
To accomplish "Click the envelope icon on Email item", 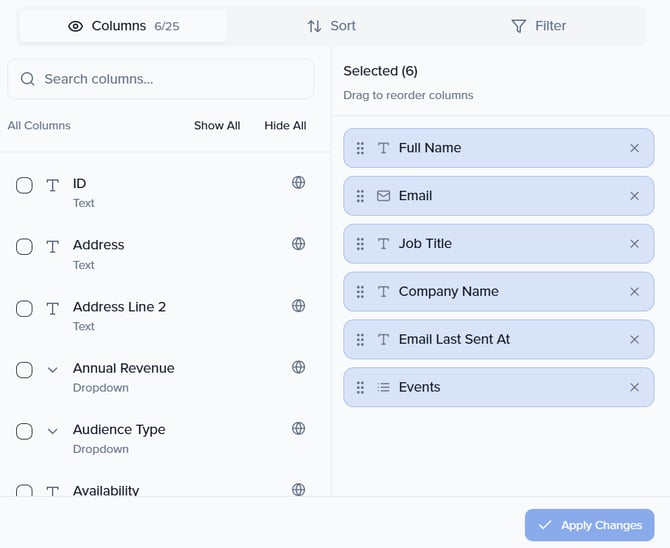I will [383, 196].
